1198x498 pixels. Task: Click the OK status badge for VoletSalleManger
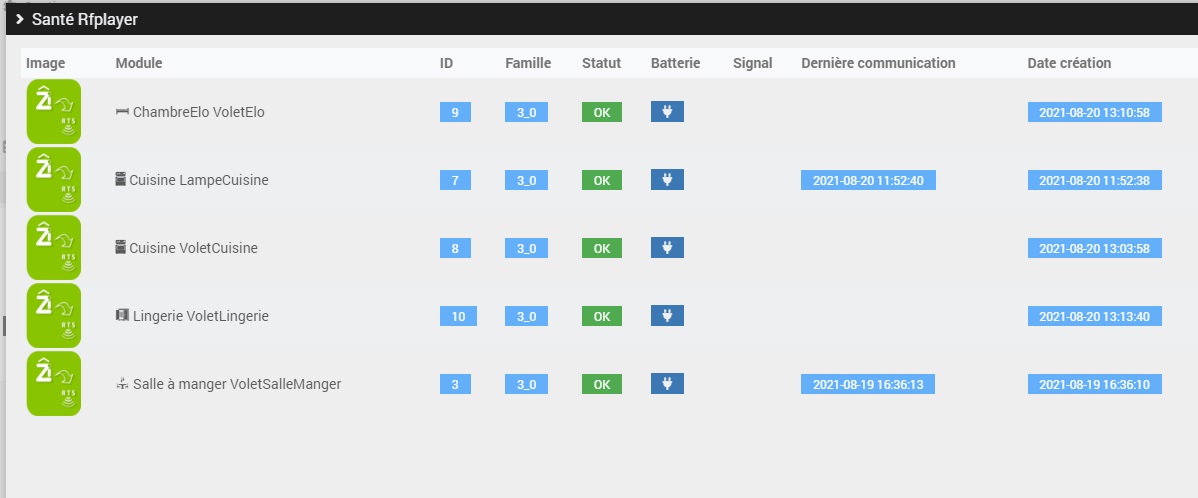pyautogui.click(x=601, y=384)
